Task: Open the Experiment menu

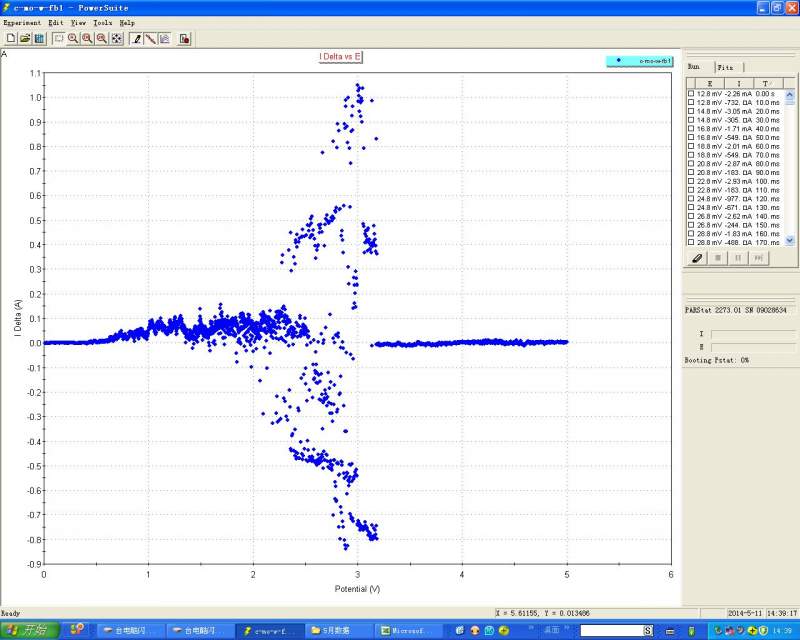Action: pos(22,22)
